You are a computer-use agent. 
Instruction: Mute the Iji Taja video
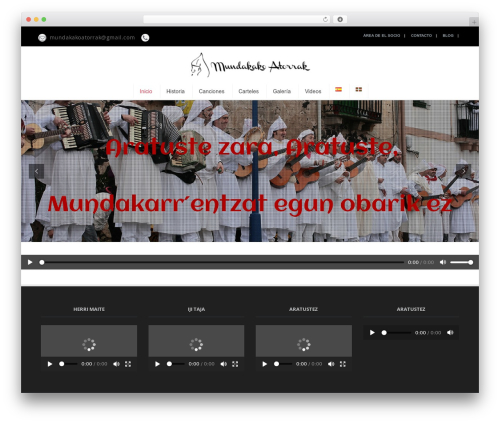(223, 364)
